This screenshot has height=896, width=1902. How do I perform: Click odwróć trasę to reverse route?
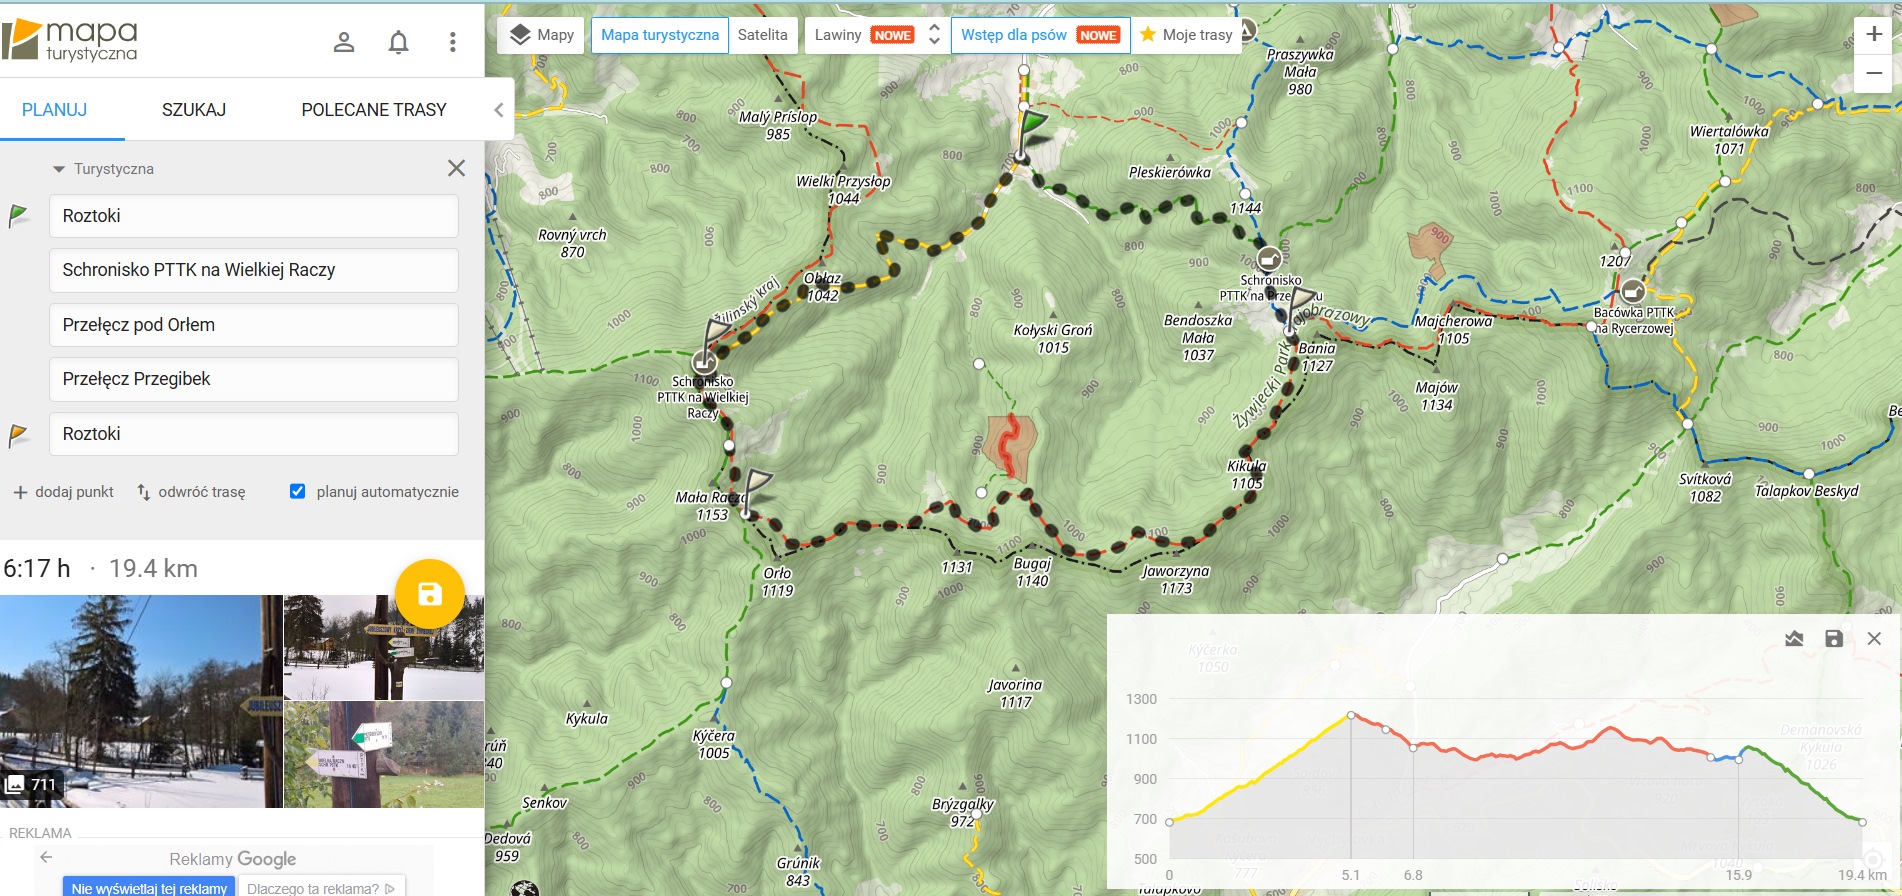point(191,492)
